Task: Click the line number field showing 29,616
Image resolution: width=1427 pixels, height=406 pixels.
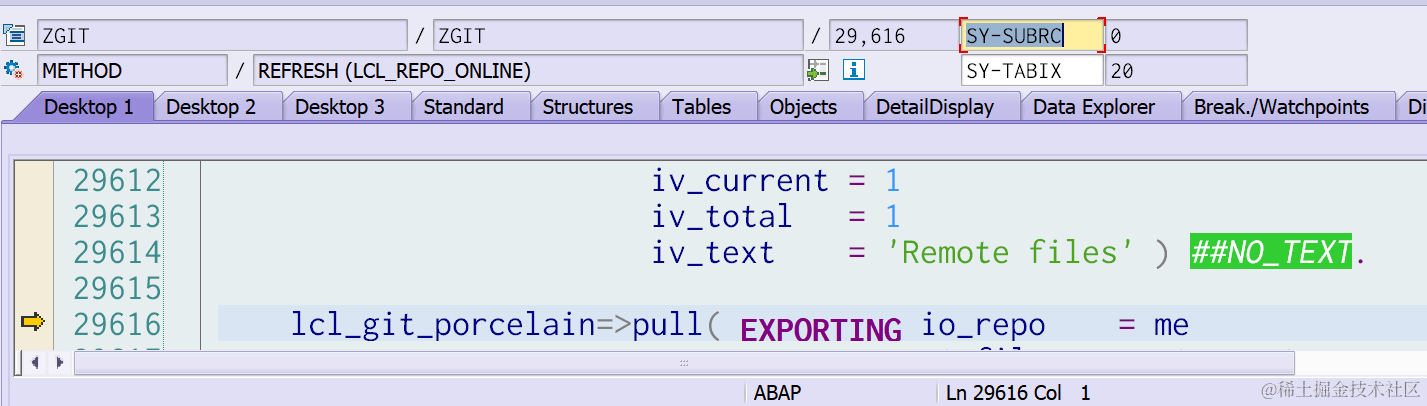Action: click(892, 35)
